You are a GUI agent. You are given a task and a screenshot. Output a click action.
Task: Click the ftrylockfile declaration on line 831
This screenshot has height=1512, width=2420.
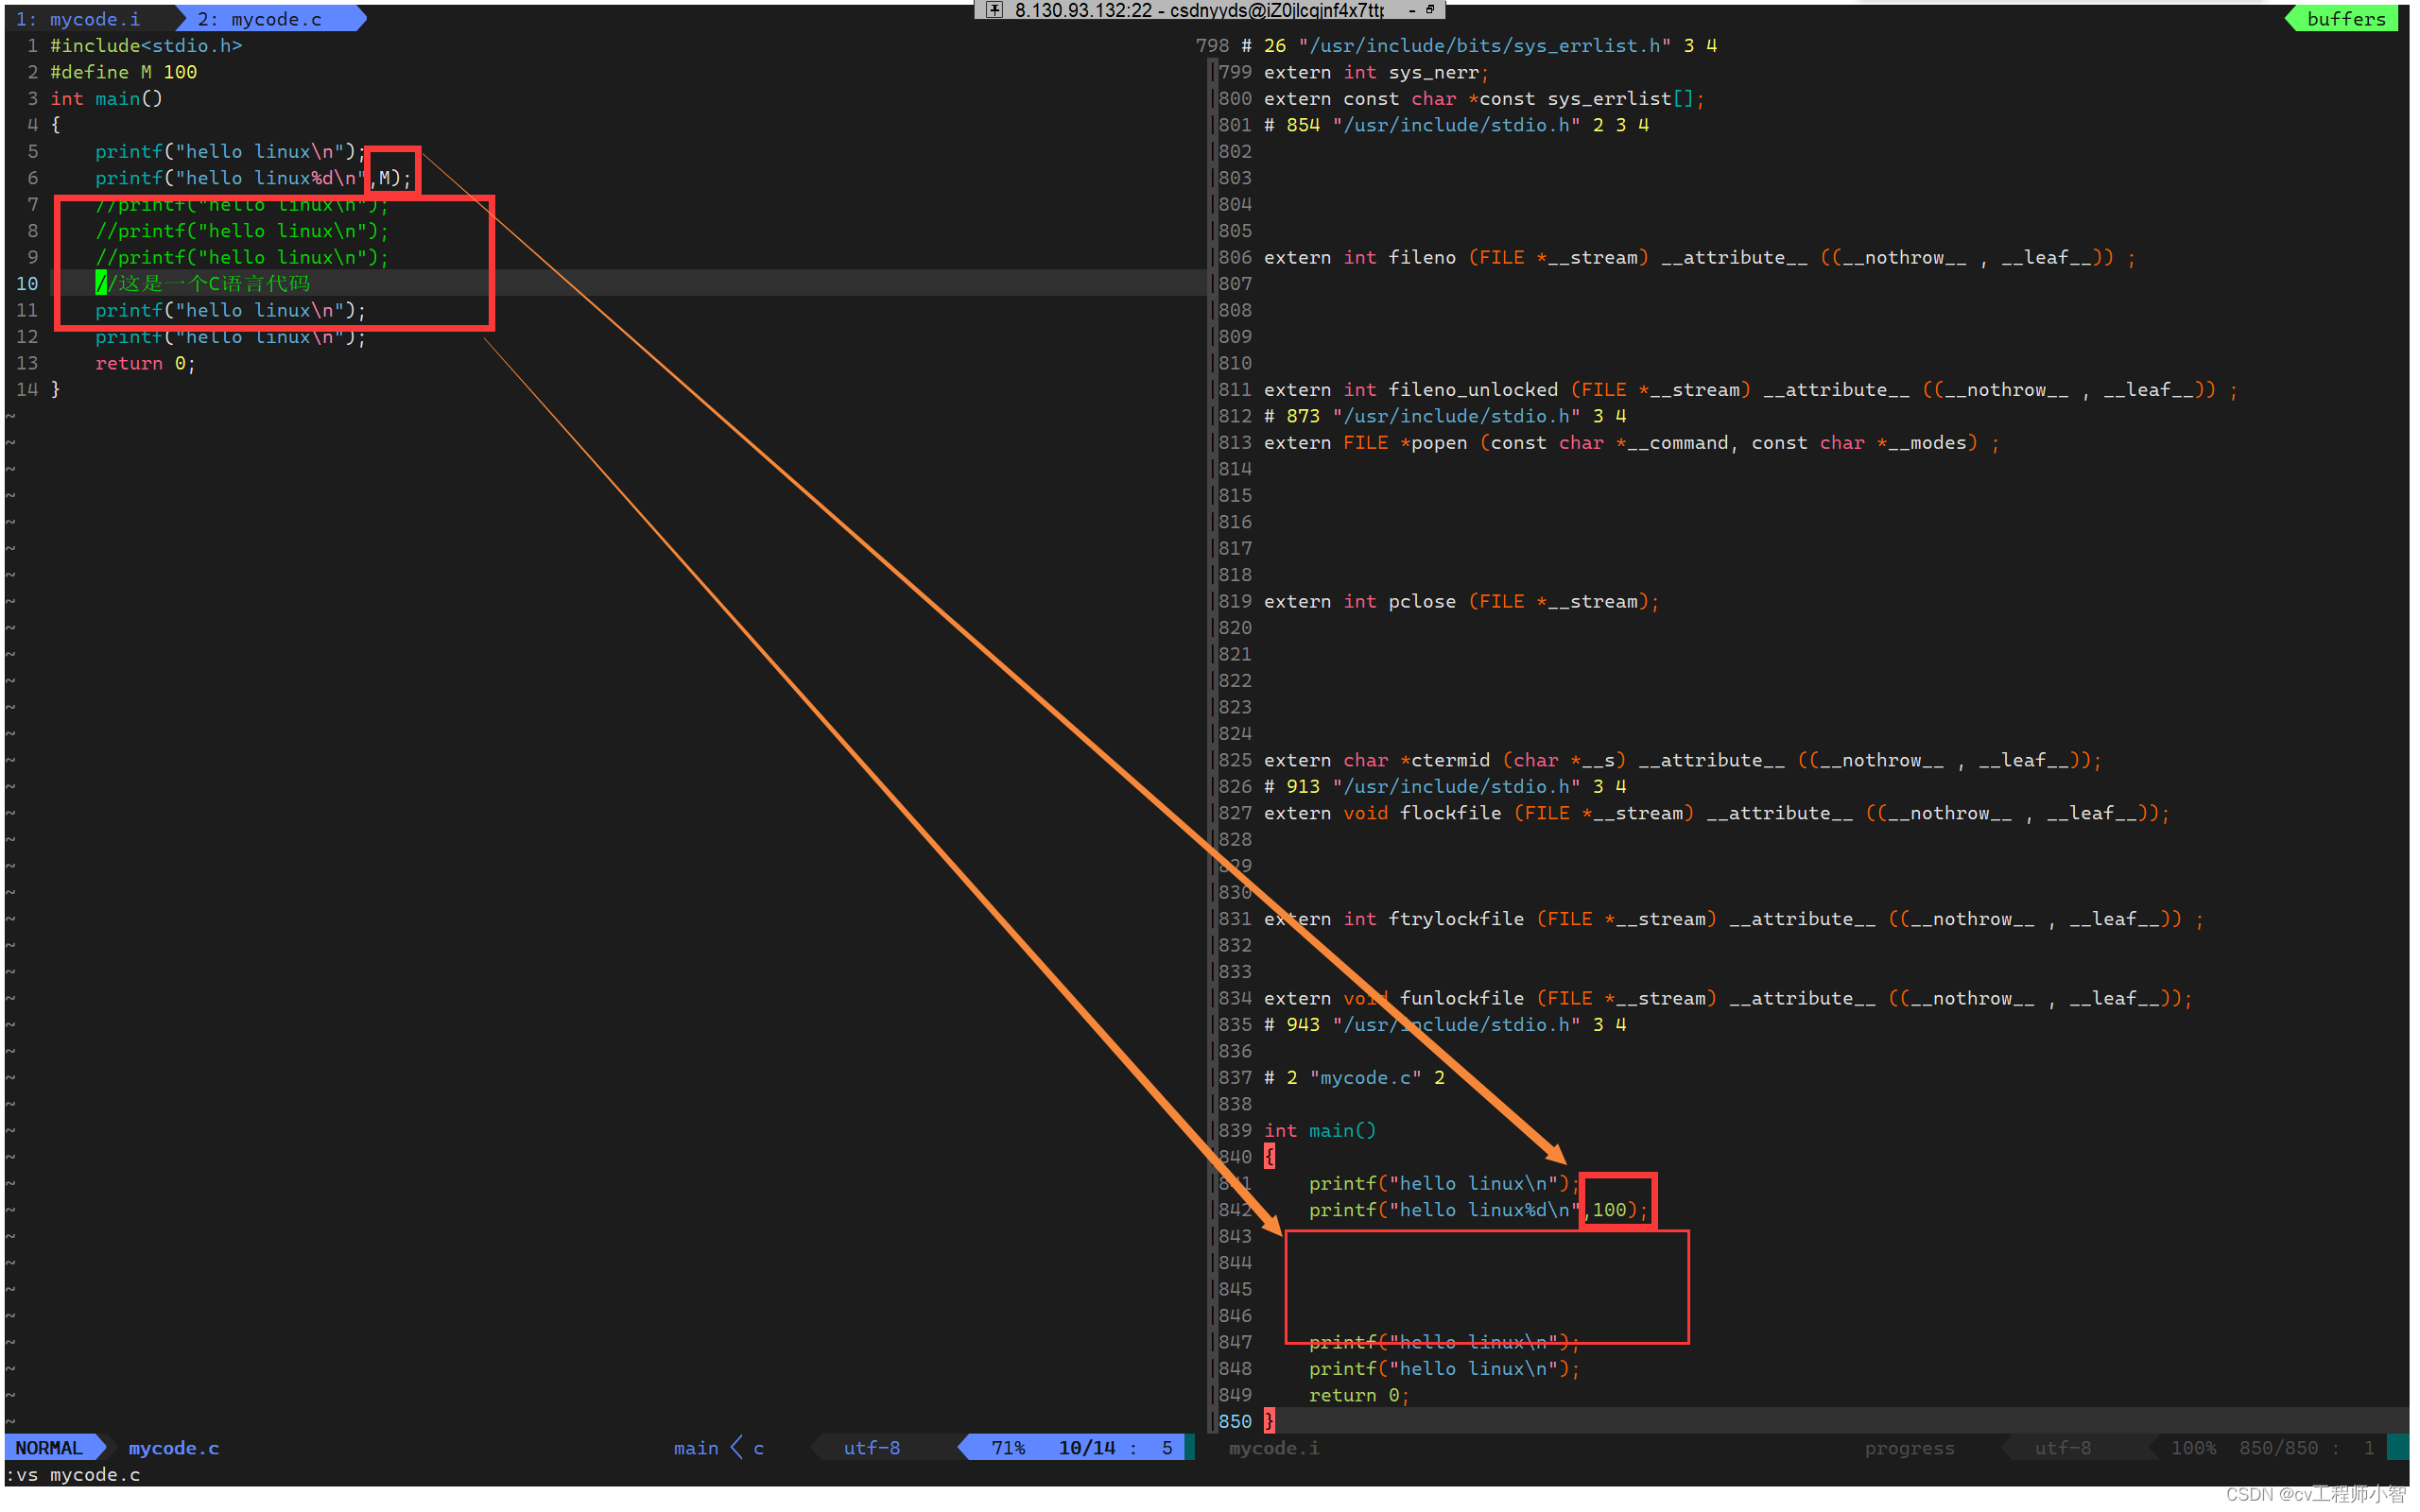(1733, 919)
